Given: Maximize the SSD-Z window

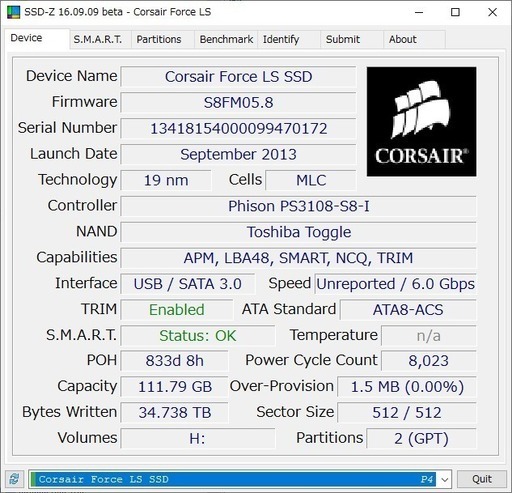Looking at the screenshot, I should [455, 12].
